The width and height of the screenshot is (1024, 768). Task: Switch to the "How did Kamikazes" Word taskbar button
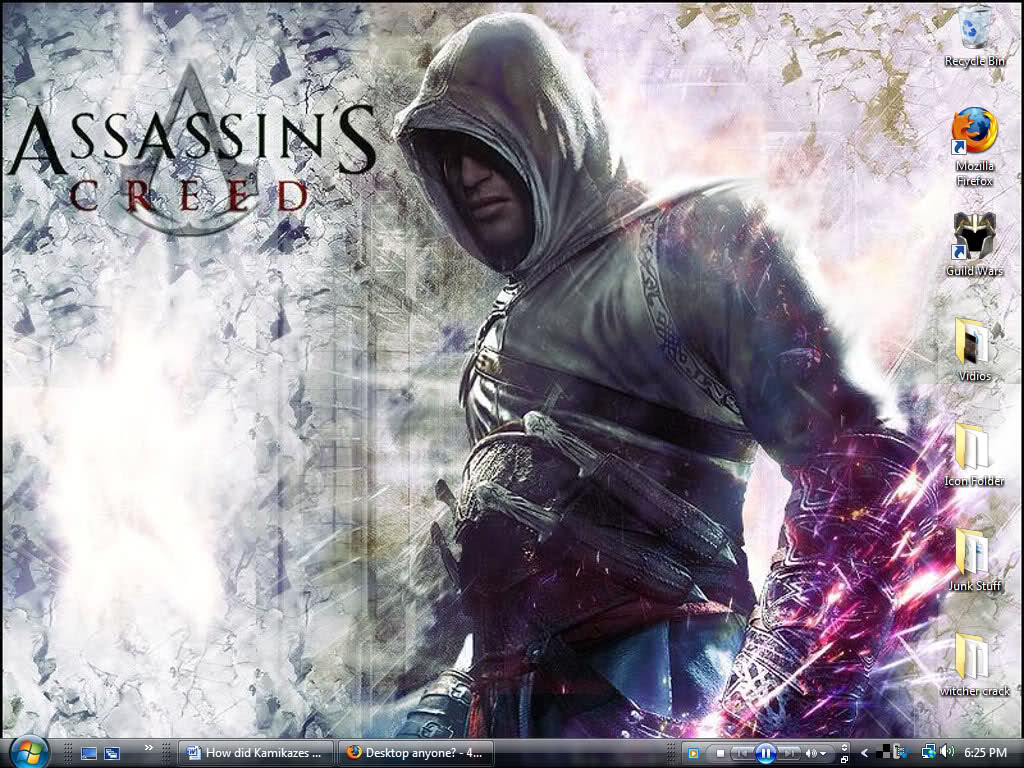[255, 753]
